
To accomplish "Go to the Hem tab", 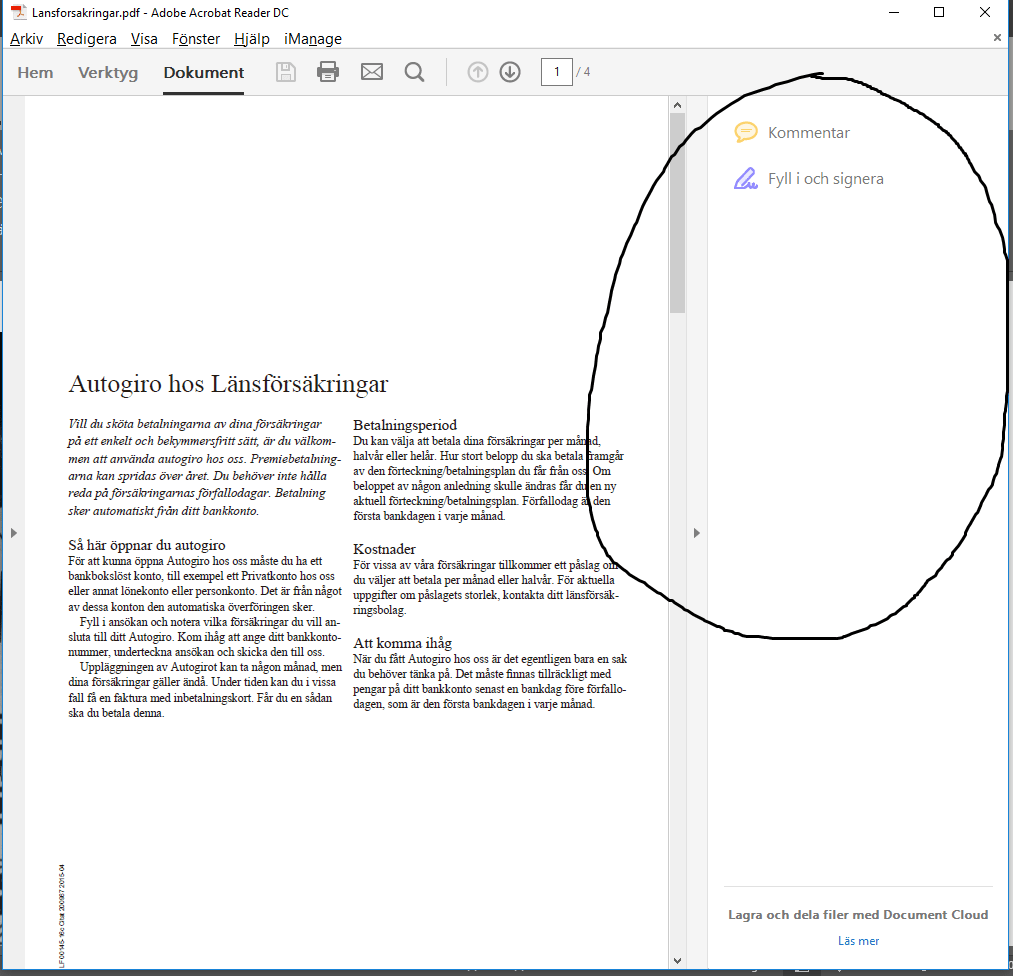I will tap(35, 72).
